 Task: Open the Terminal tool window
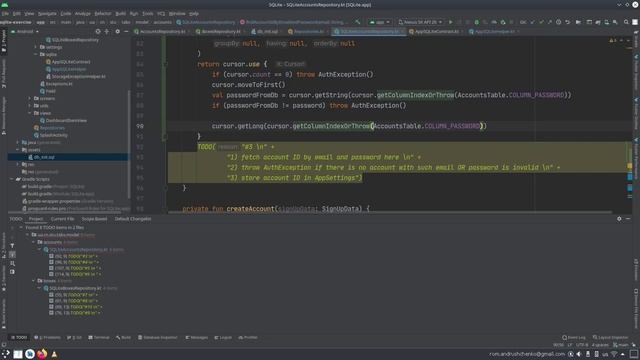coord(99,338)
